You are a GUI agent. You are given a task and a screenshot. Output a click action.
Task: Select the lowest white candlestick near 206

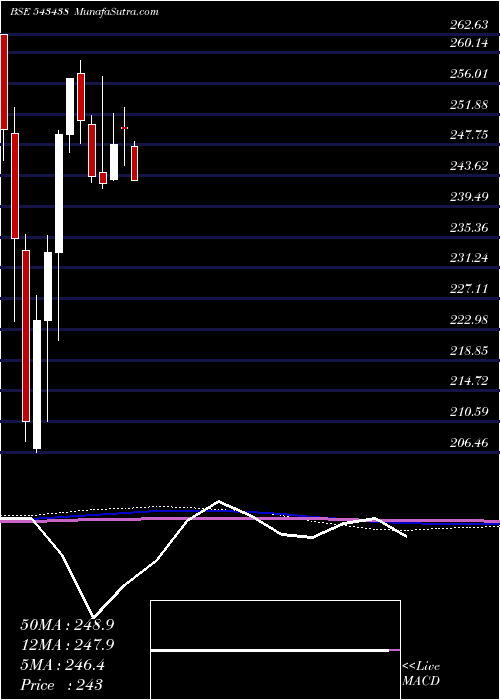(36, 384)
